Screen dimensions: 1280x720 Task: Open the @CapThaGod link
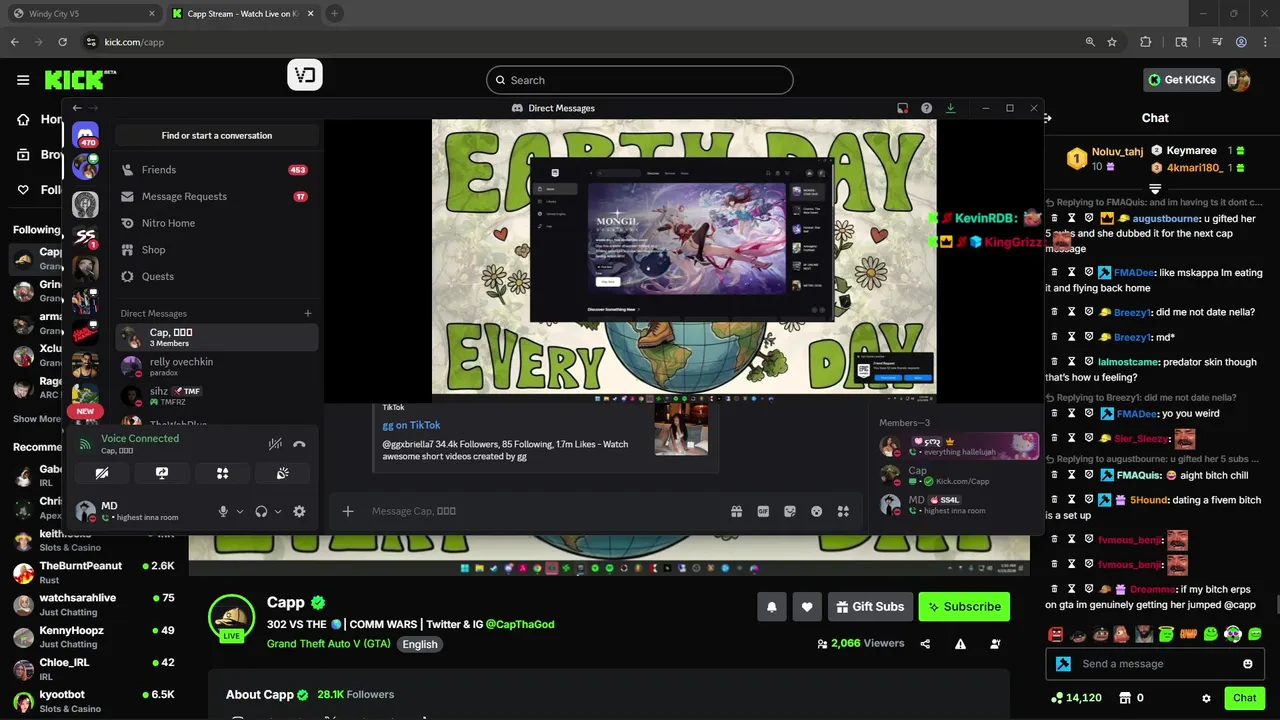pyautogui.click(x=520, y=624)
